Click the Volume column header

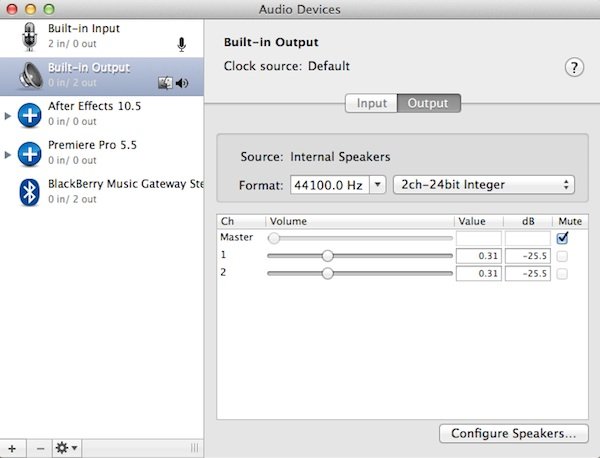pyautogui.click(x=360, y=222)
